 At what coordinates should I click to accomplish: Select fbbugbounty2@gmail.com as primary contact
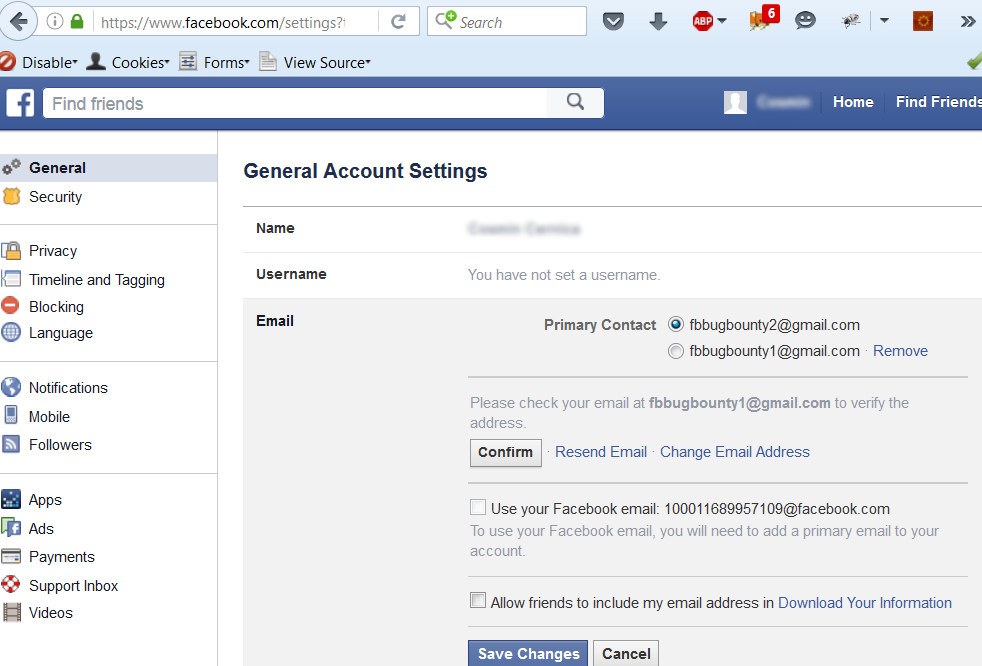tap(676, 325)
